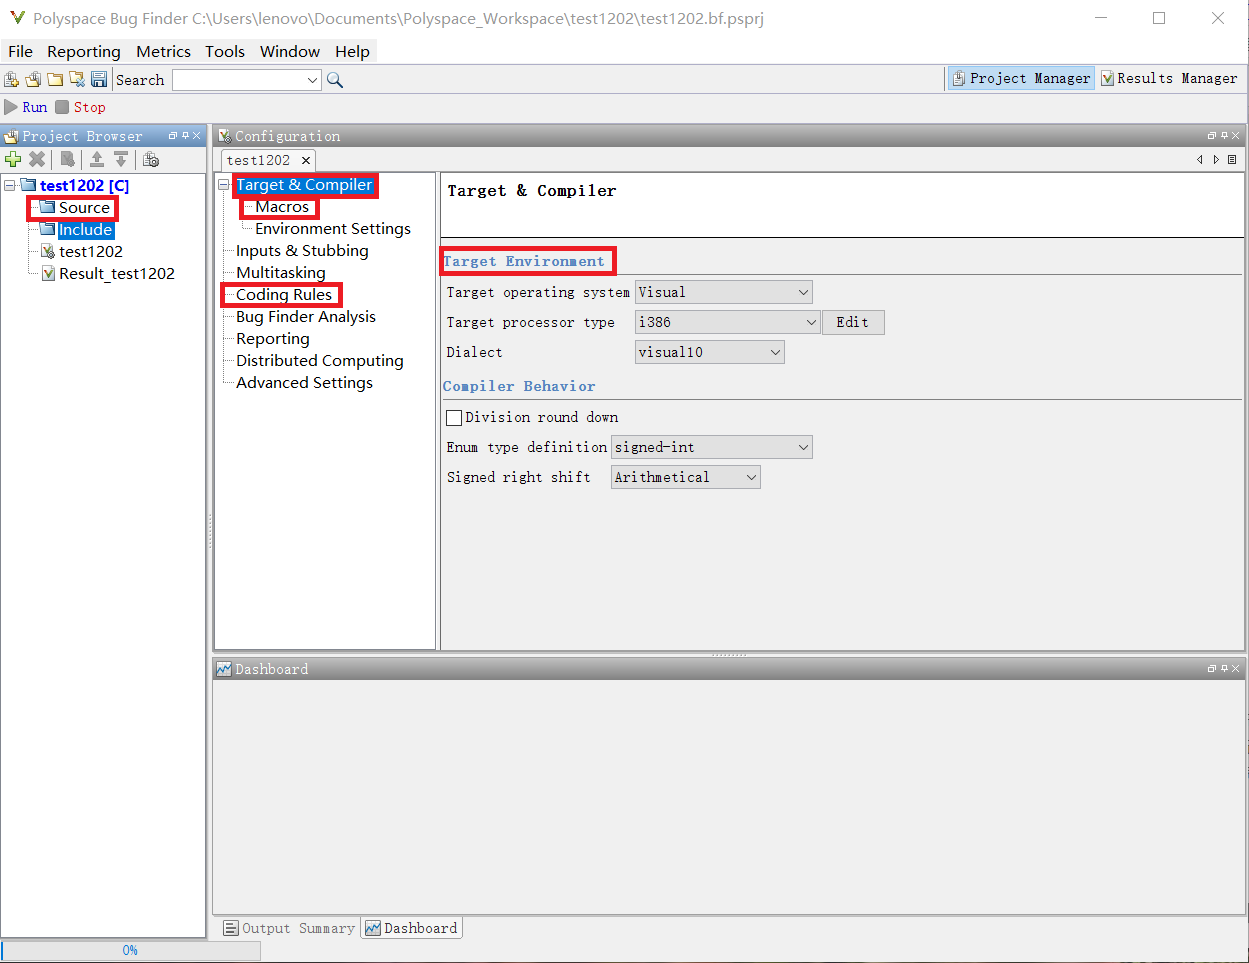
Task: Save the project with floppy disk icon
Action: [99, 79]
